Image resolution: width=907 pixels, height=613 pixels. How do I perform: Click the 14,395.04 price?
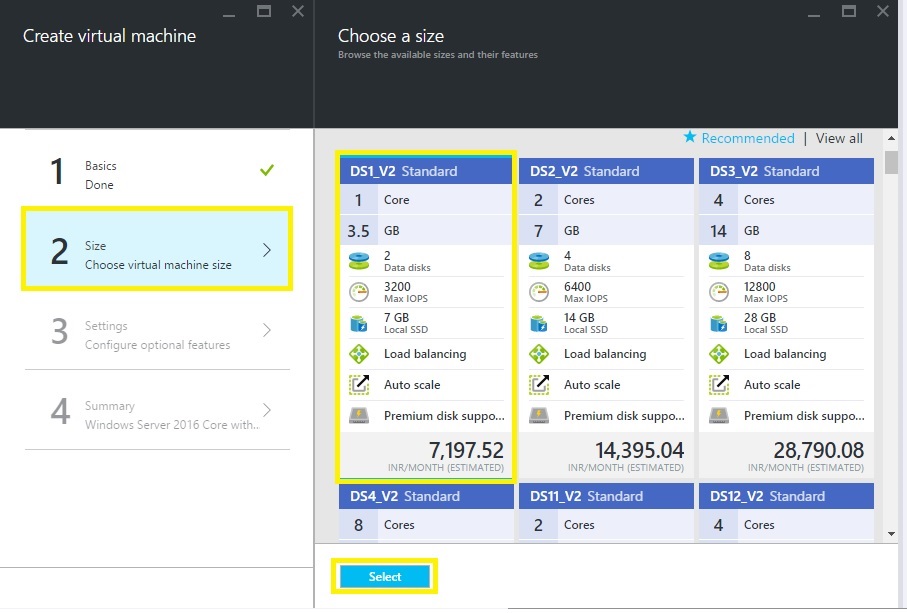coord(640,450)
